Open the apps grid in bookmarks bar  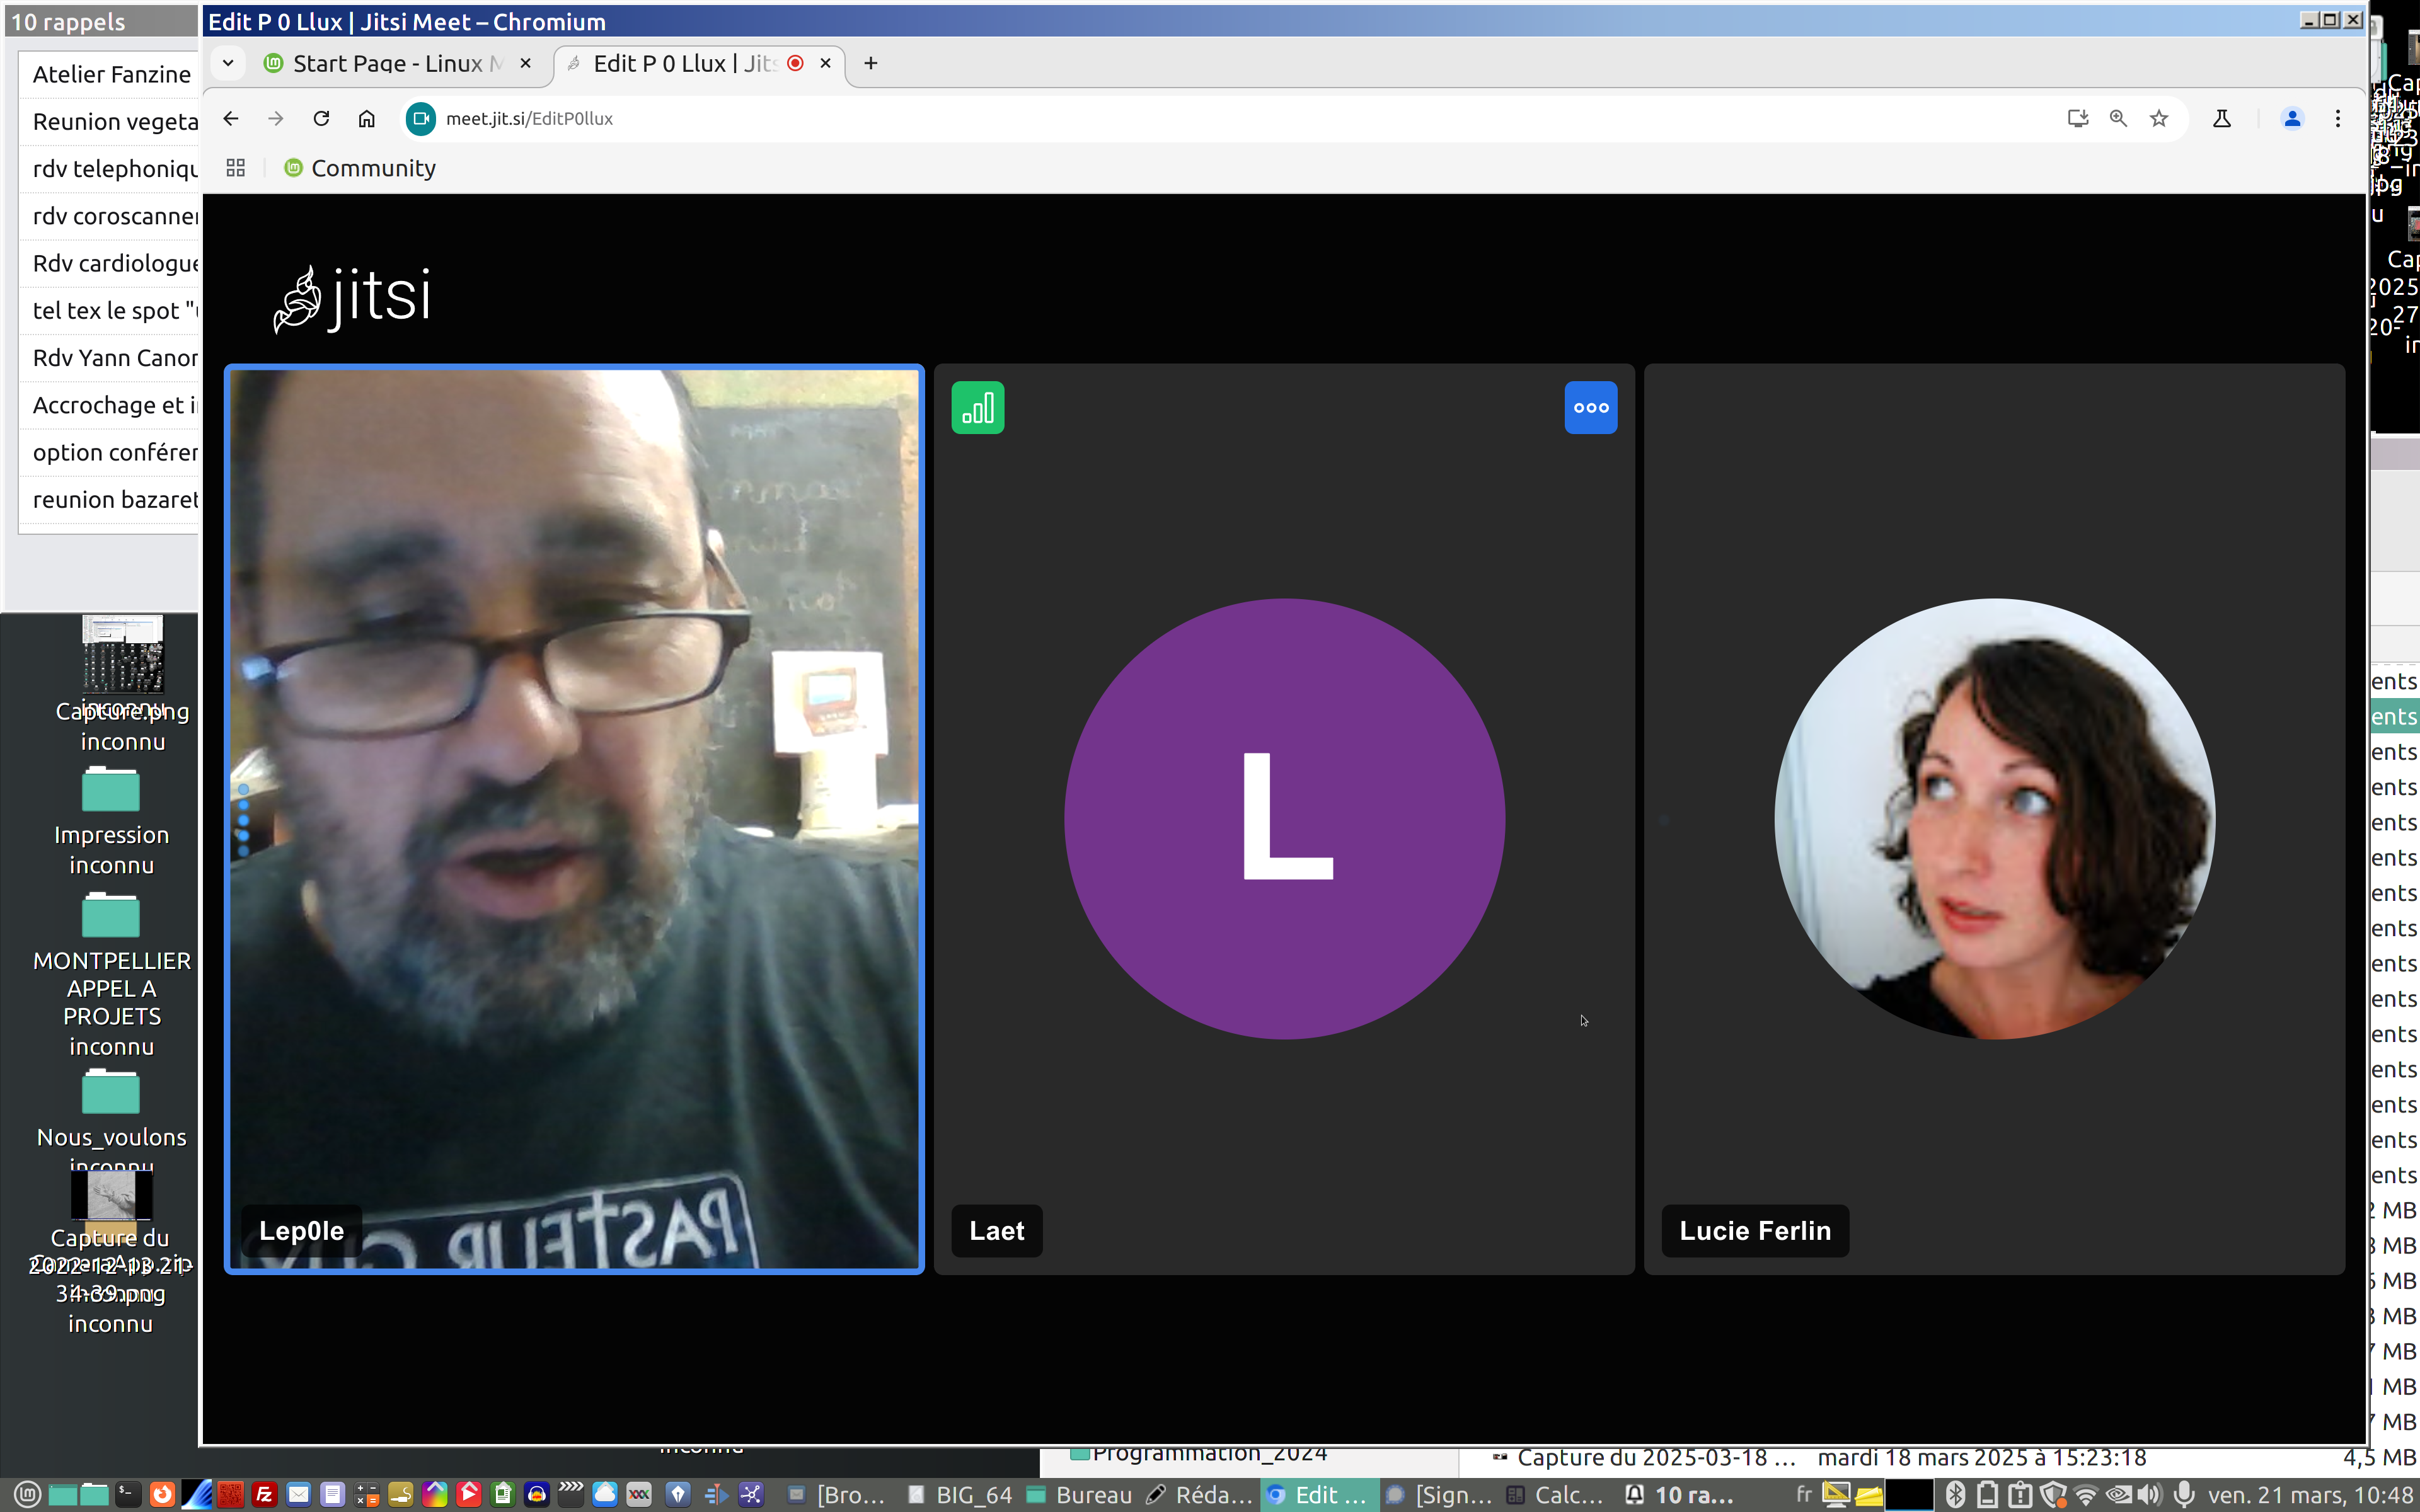(236, 168)
